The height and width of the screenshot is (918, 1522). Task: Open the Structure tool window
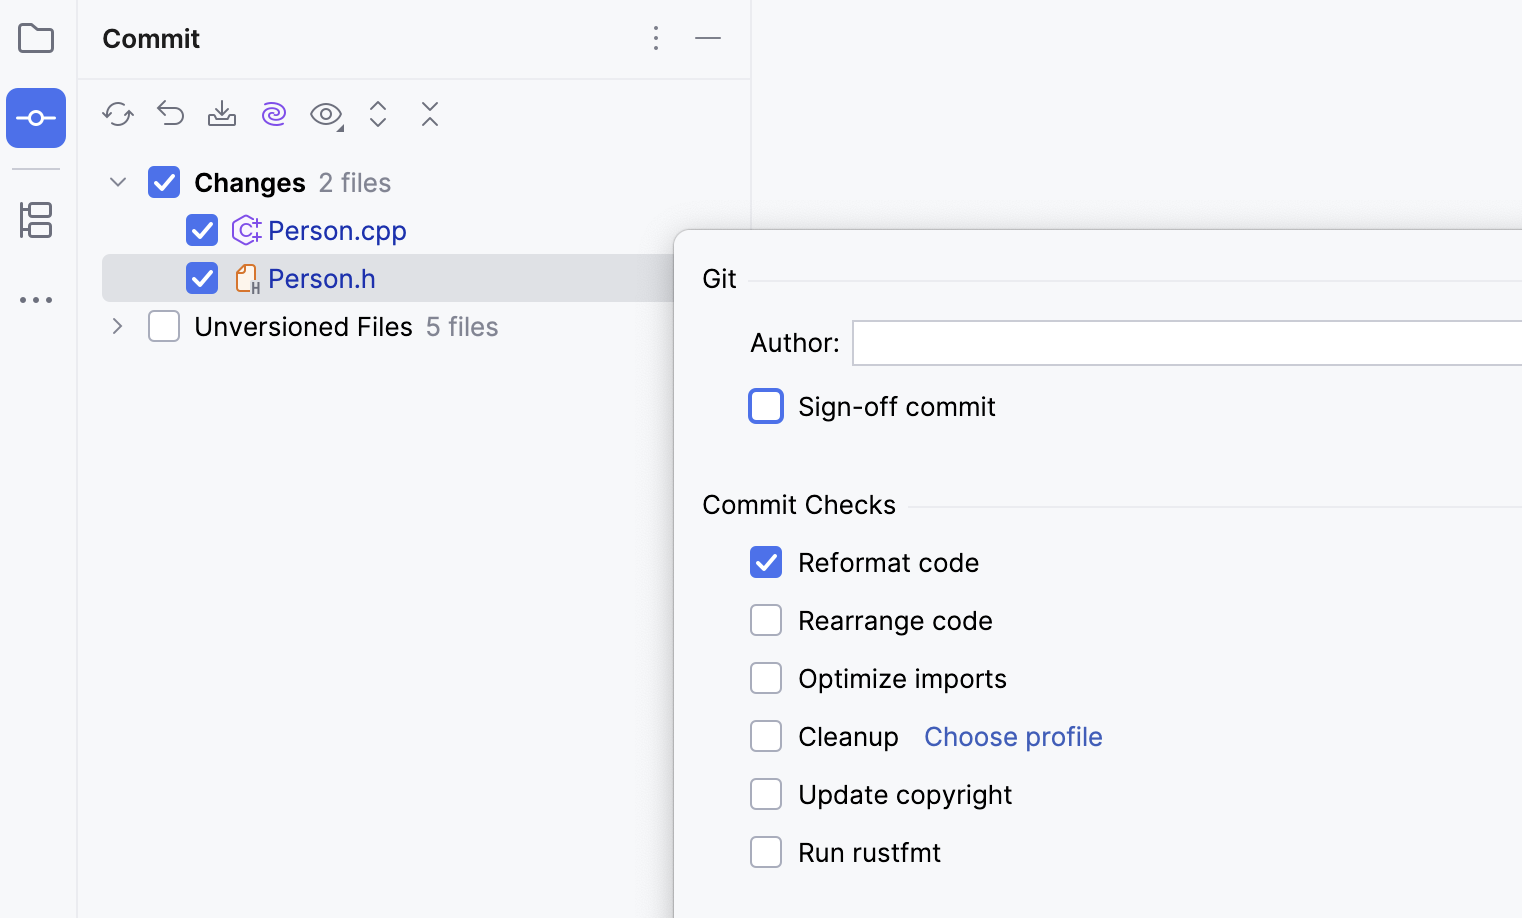pos(36,220)
